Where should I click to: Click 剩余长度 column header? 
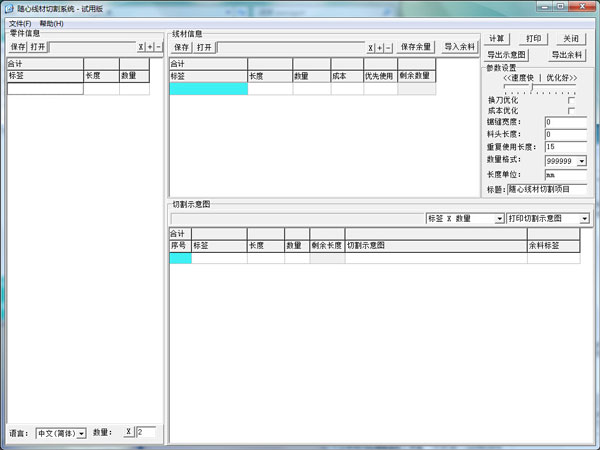(327, 246)
